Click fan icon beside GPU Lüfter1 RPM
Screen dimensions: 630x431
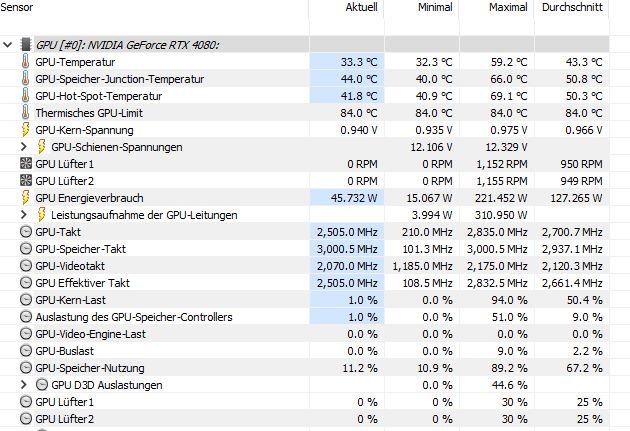[26, 163]
